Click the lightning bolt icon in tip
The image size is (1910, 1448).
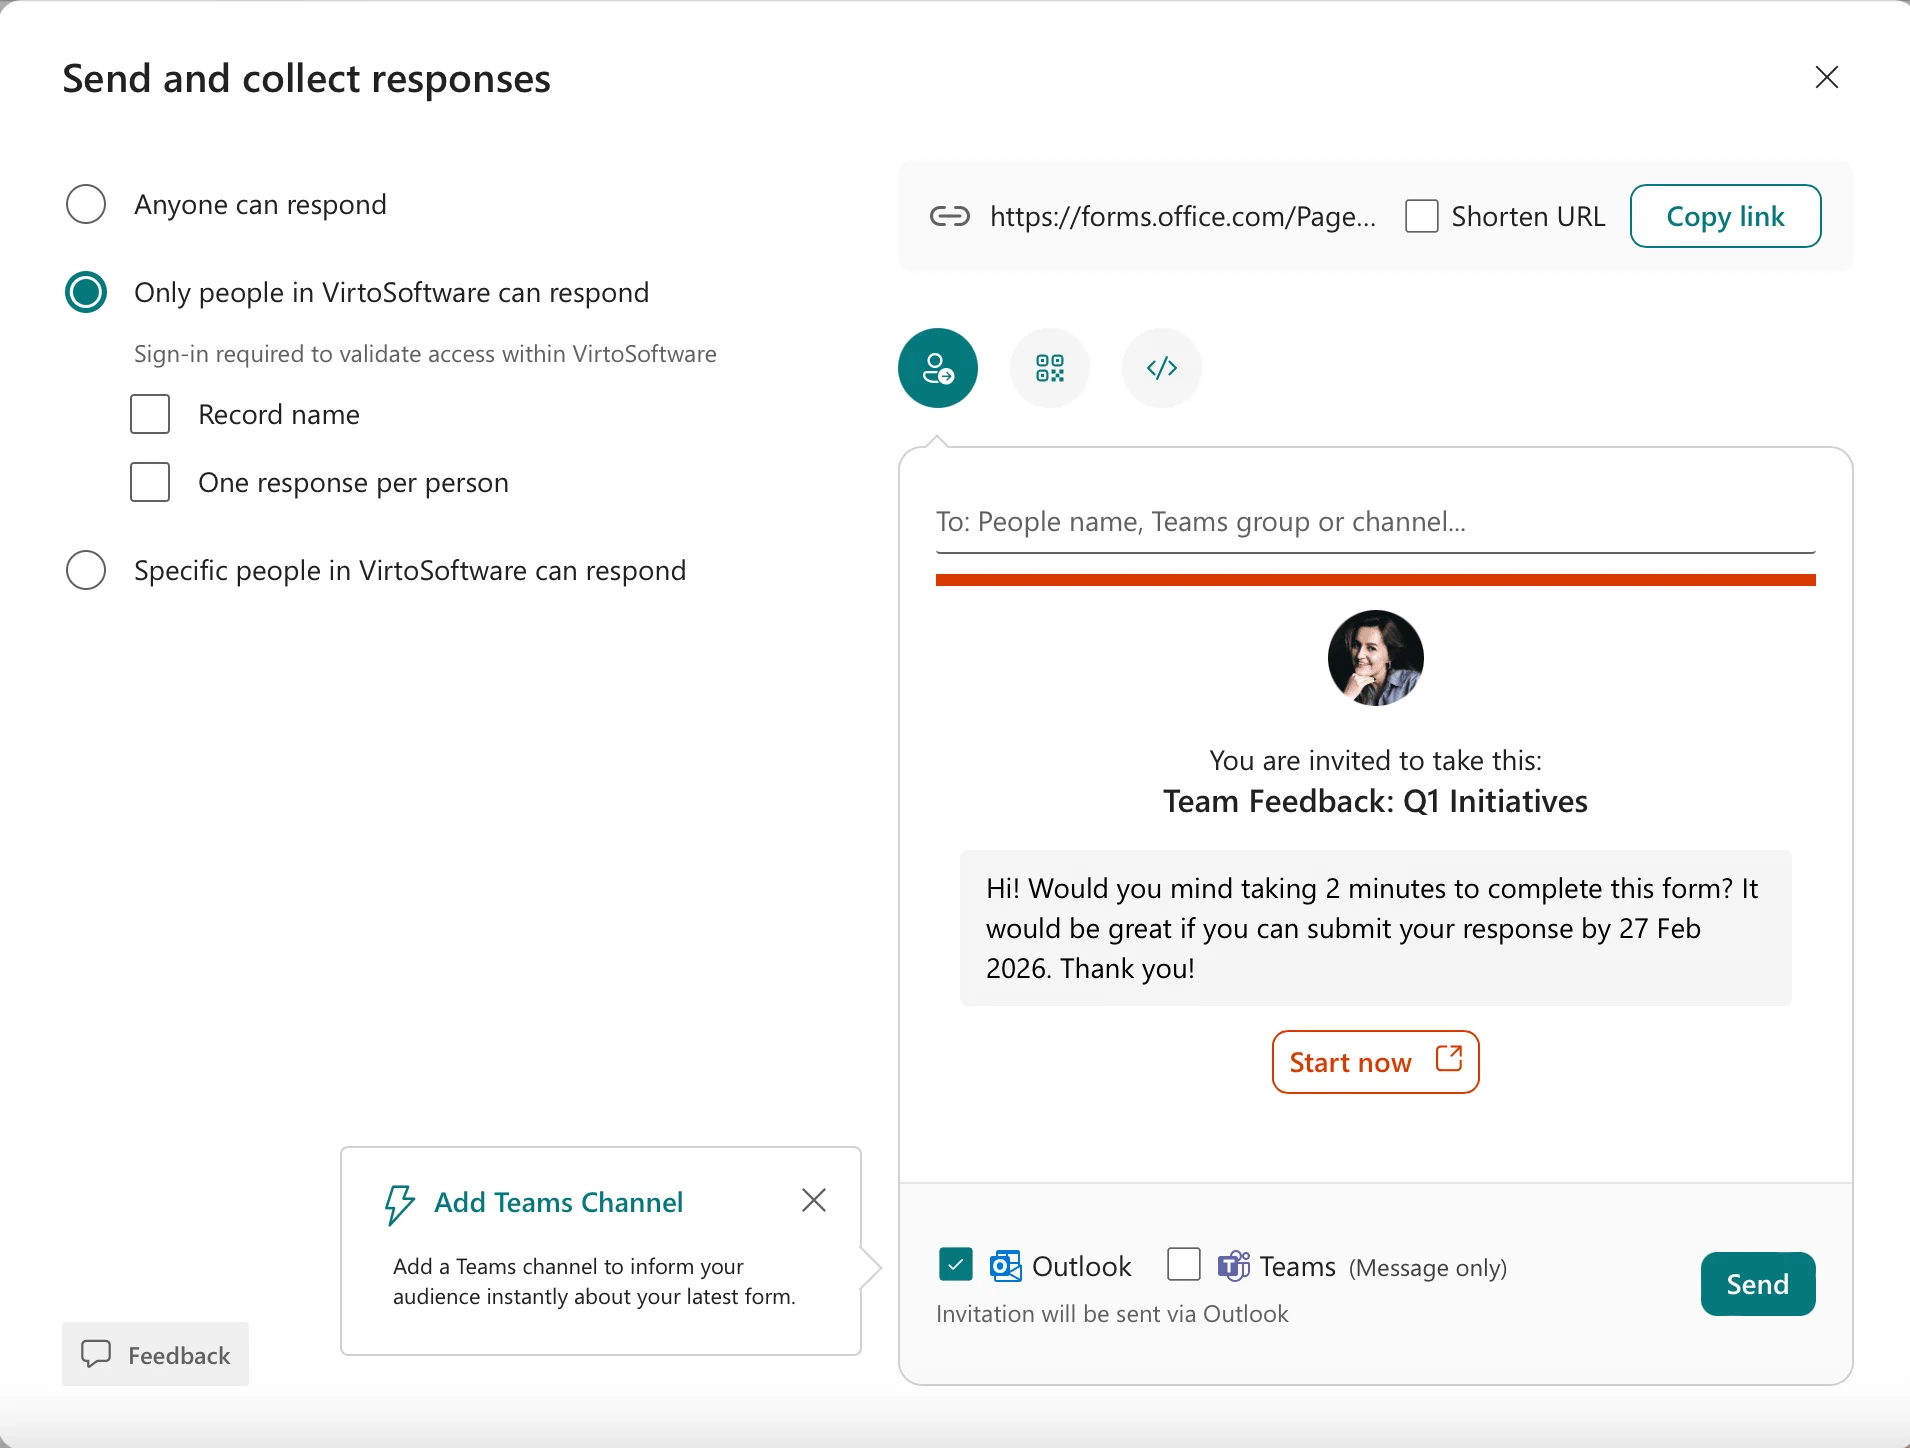click(399, 1204)
